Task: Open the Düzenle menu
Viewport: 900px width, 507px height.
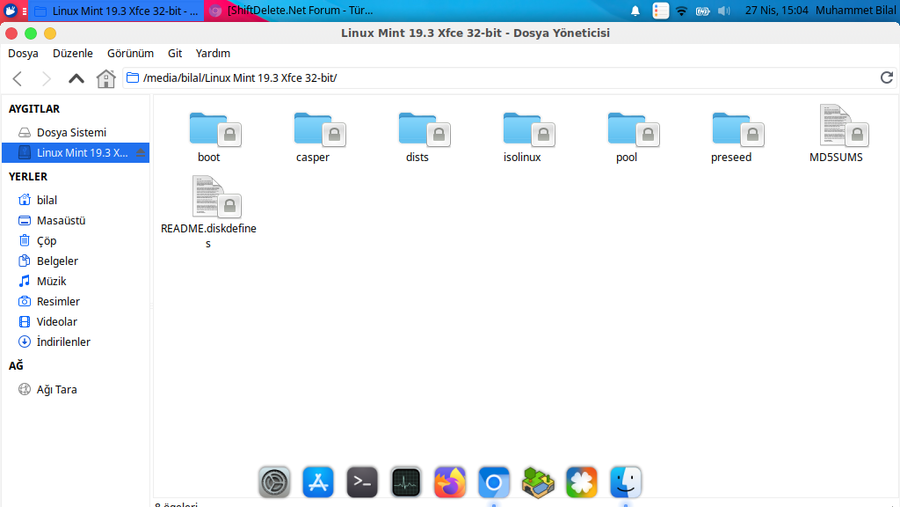Action: [x=73, y=53]
